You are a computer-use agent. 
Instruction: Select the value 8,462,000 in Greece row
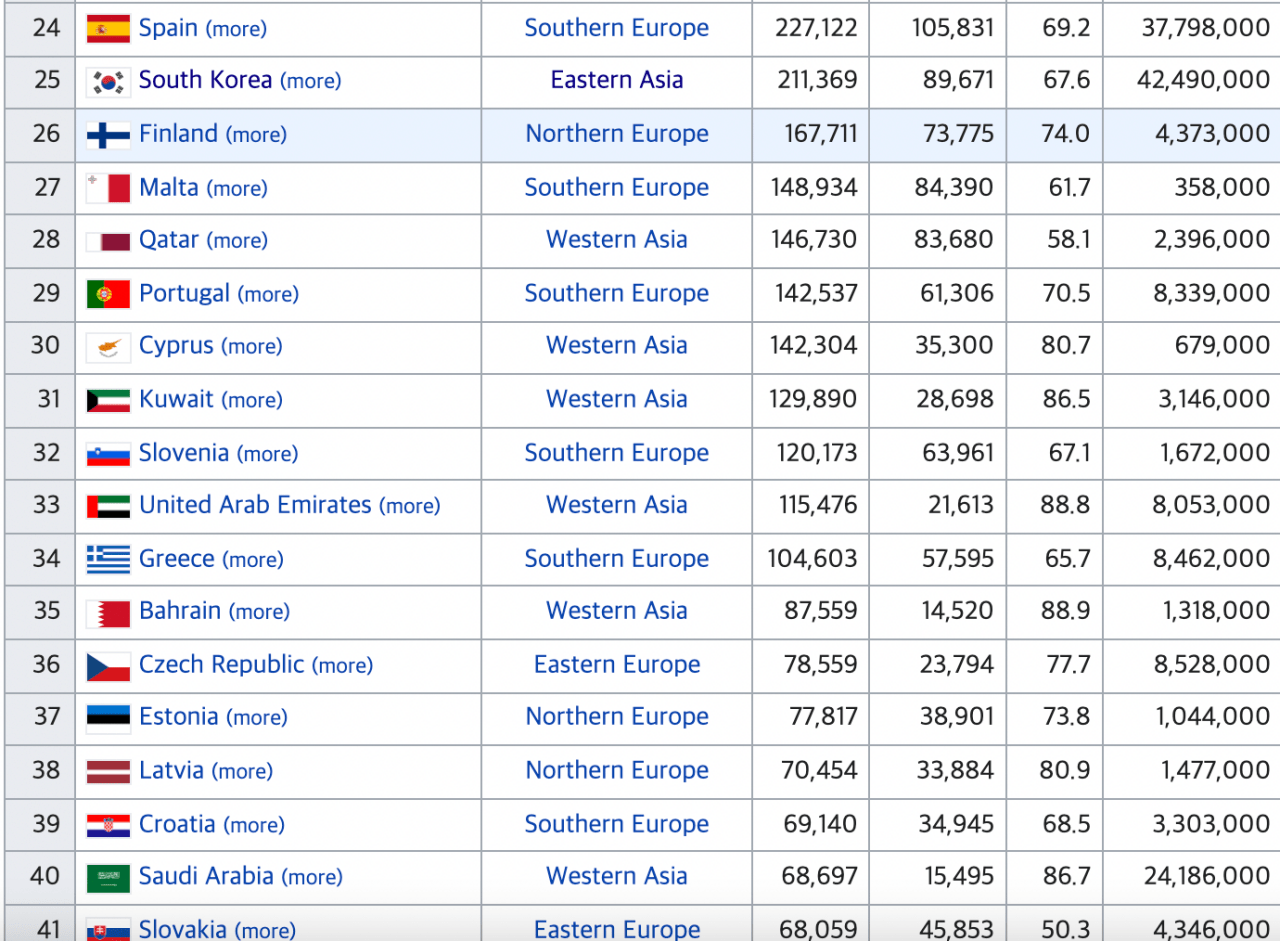tap(1212, 558)
